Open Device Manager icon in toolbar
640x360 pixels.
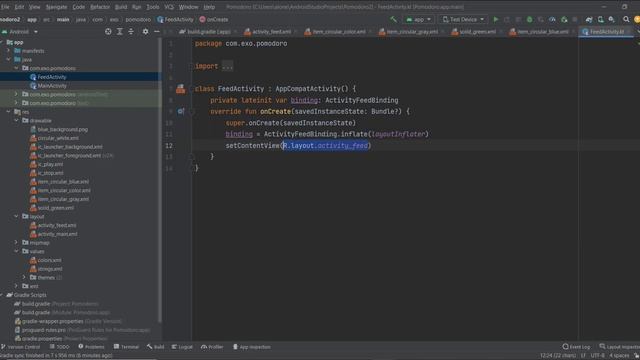point(600,19)
